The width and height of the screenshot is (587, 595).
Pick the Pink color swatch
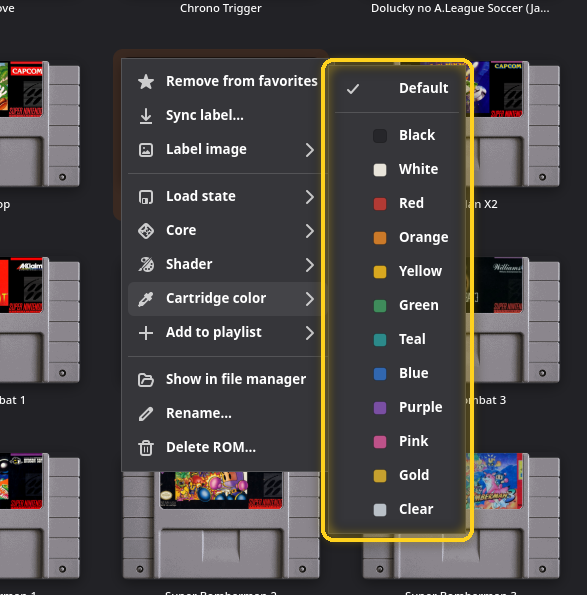[380, 442]
